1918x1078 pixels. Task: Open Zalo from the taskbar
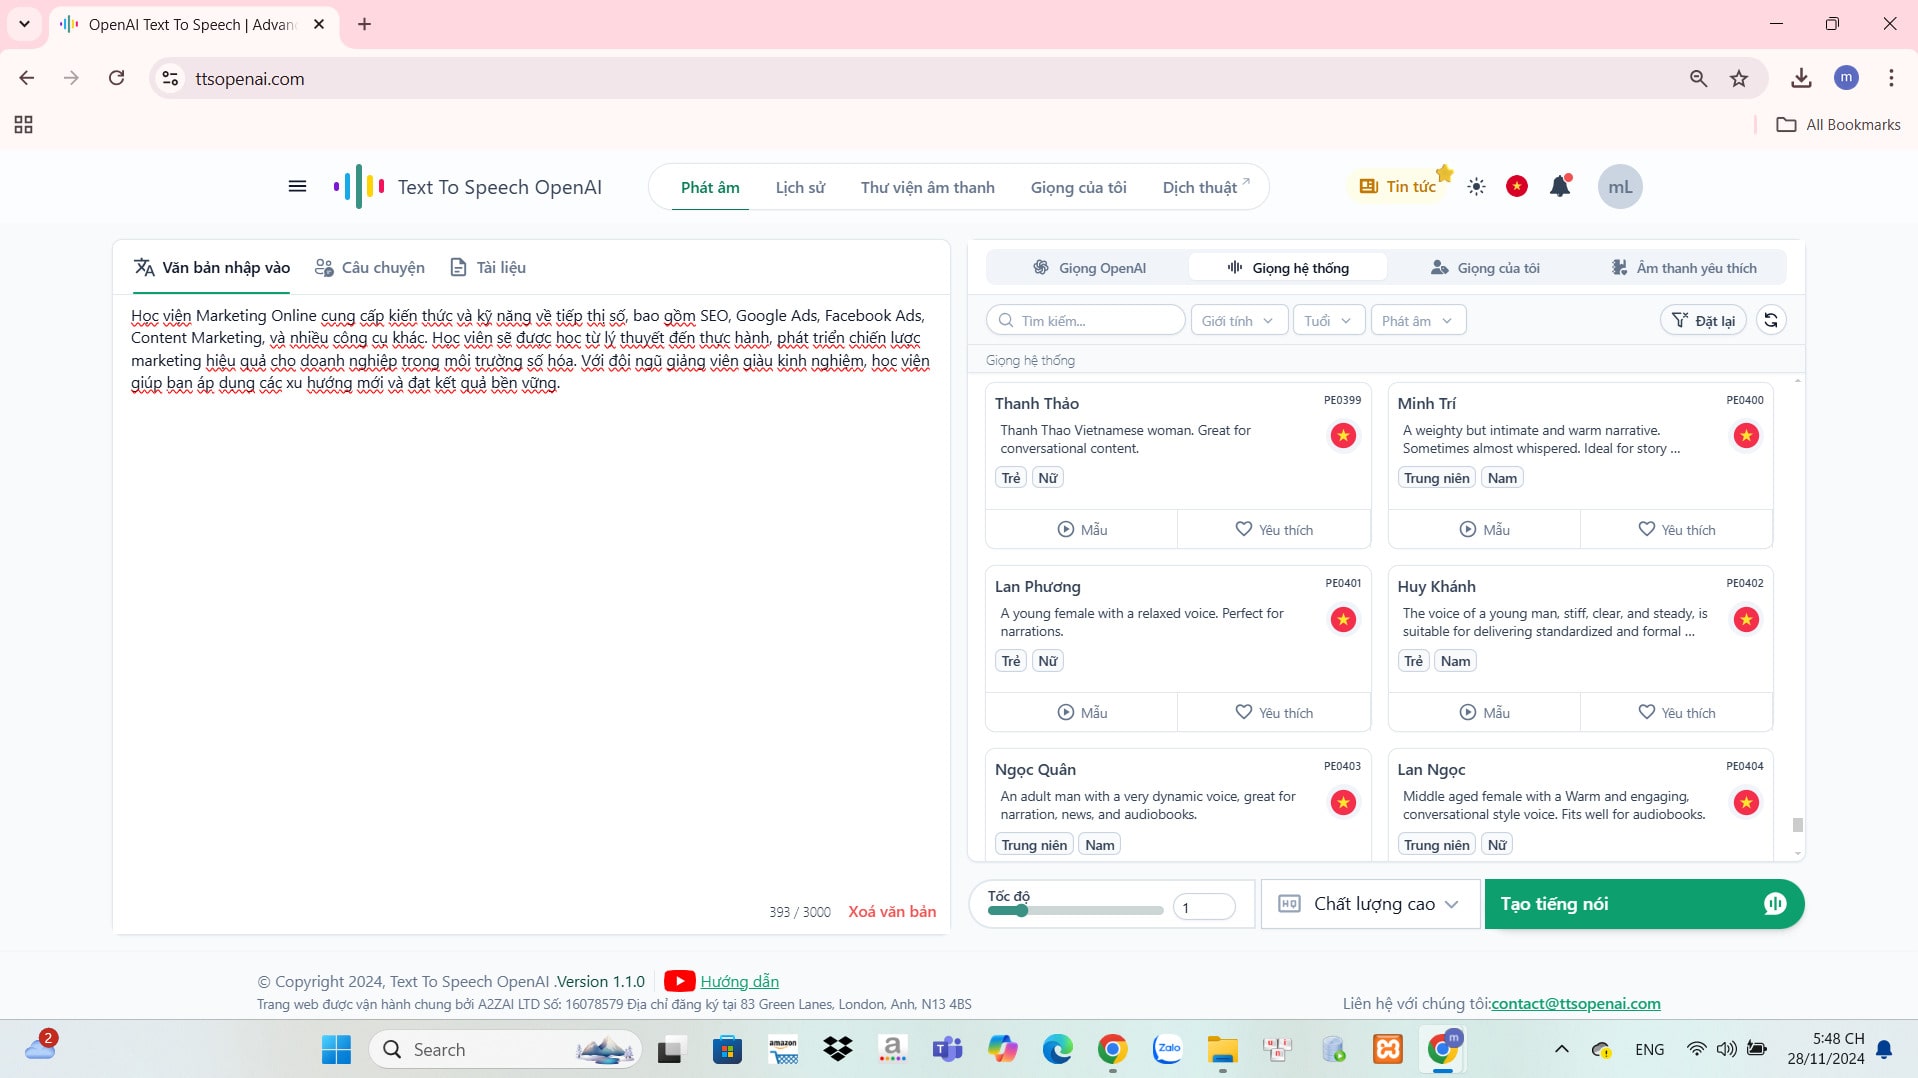pyautogui.click(x=1167, y=1049)
